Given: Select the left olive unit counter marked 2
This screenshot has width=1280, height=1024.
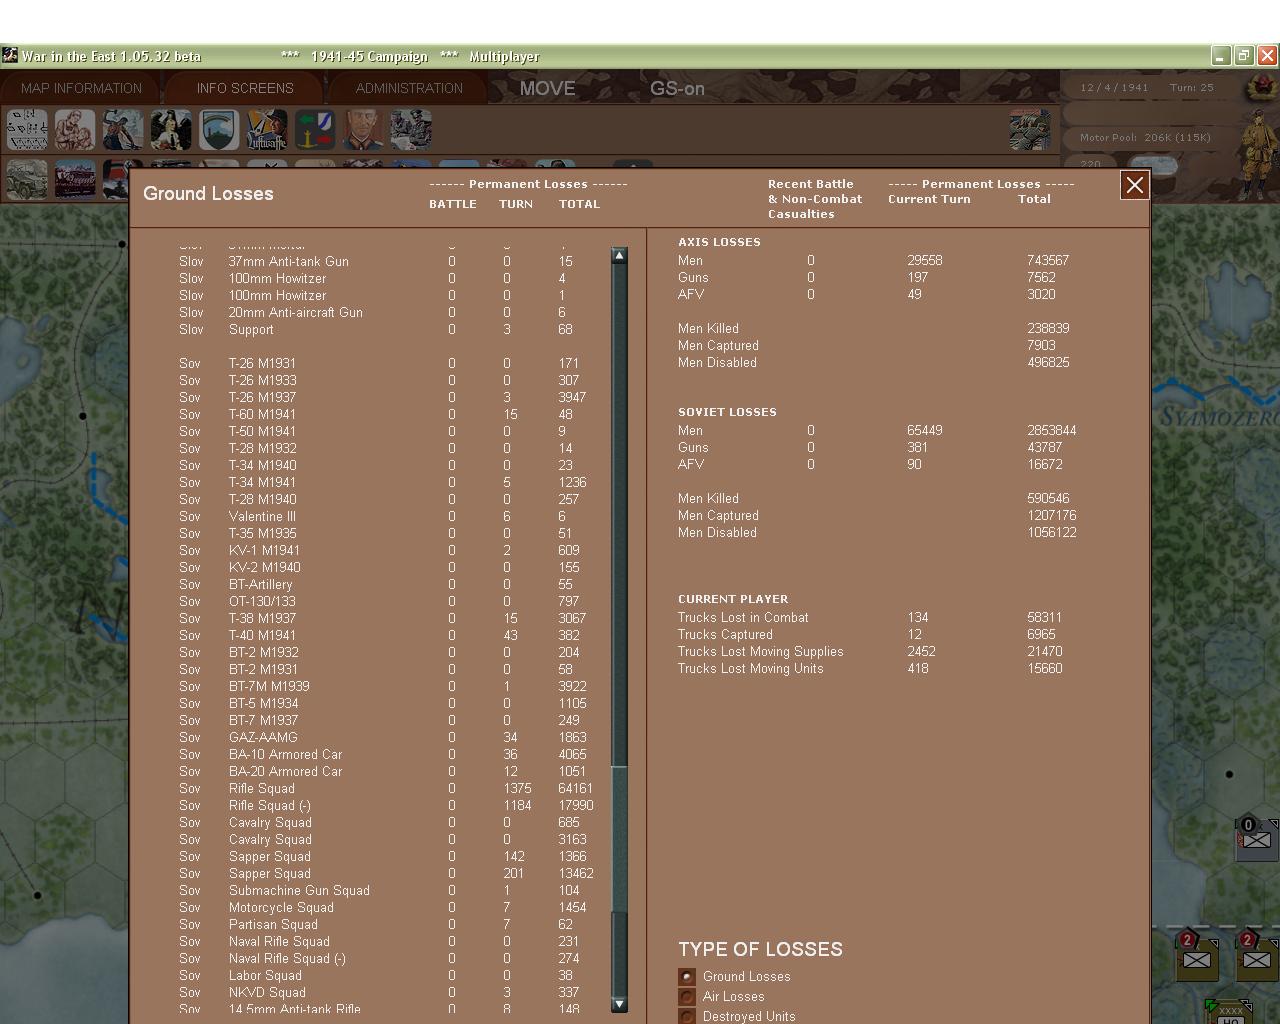Looking at the screenshot, I should [1196, 957].
